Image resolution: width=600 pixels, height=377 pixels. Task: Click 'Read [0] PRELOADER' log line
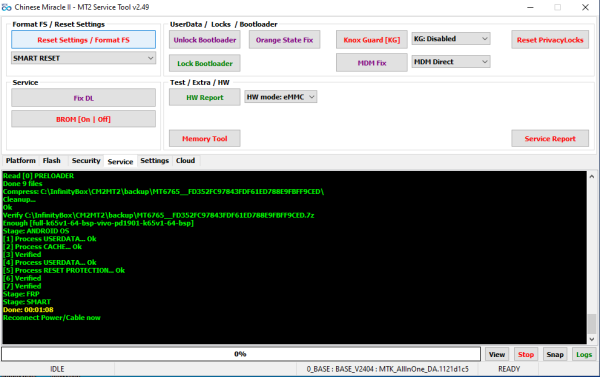[38, 176]
